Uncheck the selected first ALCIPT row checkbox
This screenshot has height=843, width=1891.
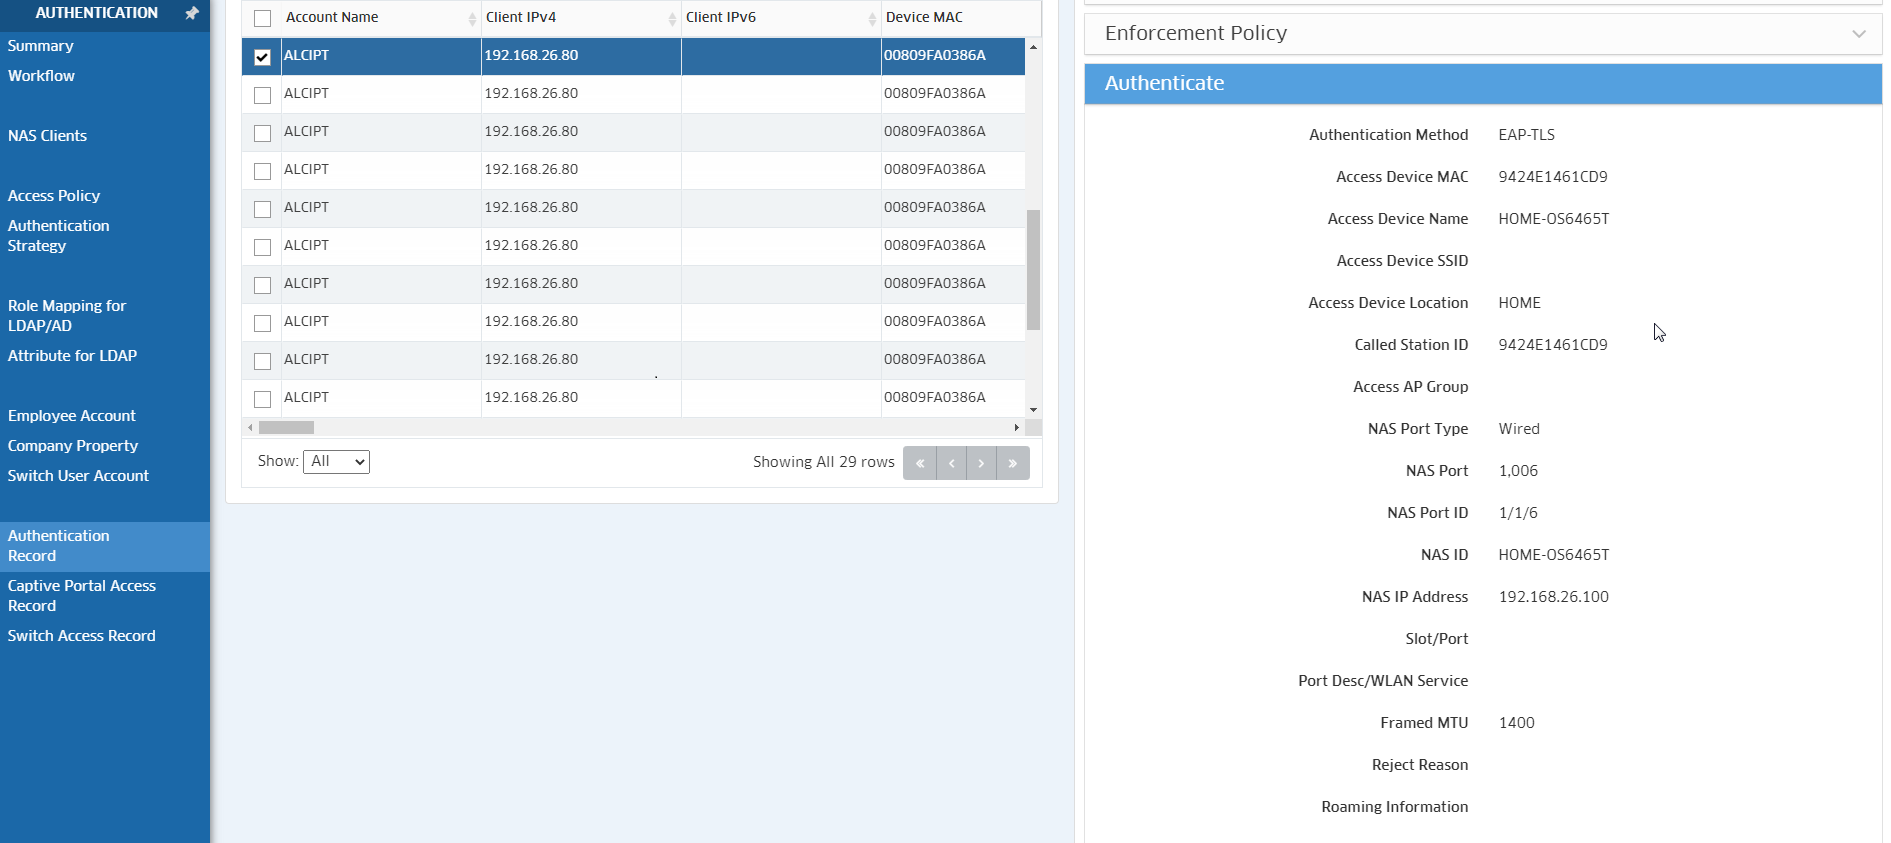click(x=262, y=57)
